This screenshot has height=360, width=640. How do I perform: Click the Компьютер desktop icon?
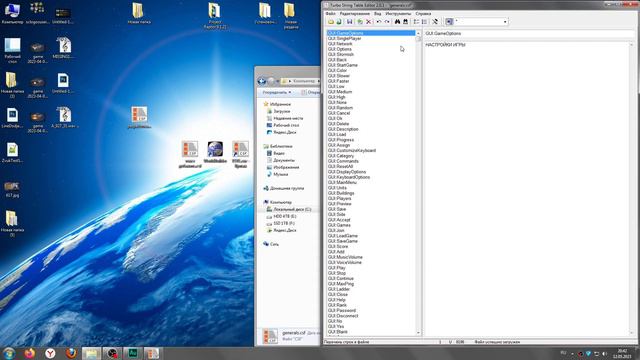point(12,13)
